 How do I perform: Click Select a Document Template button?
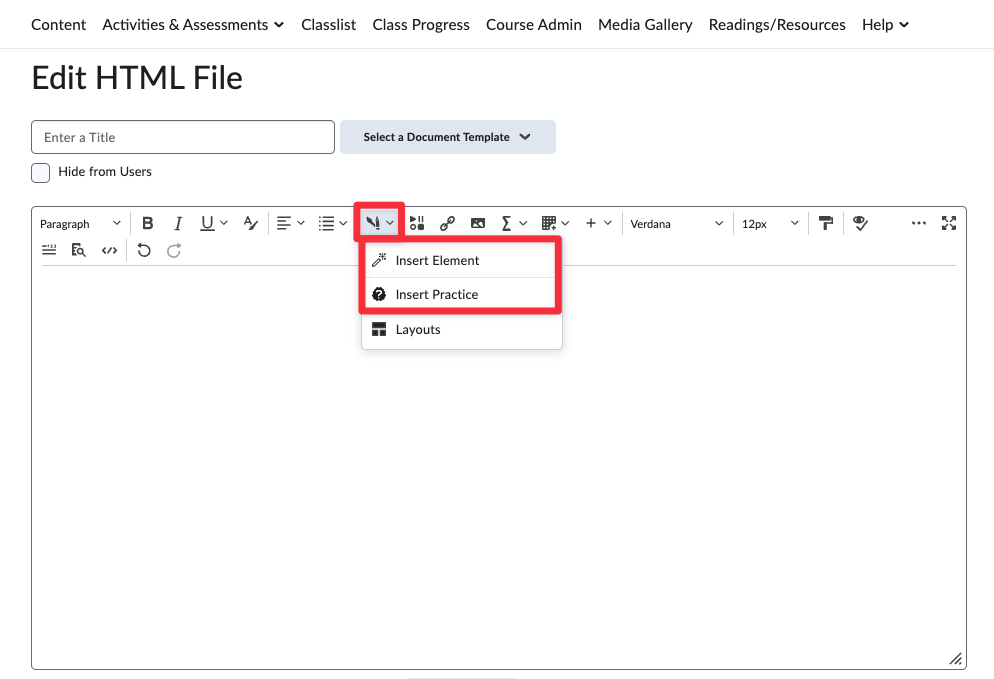tap(447, 137)
